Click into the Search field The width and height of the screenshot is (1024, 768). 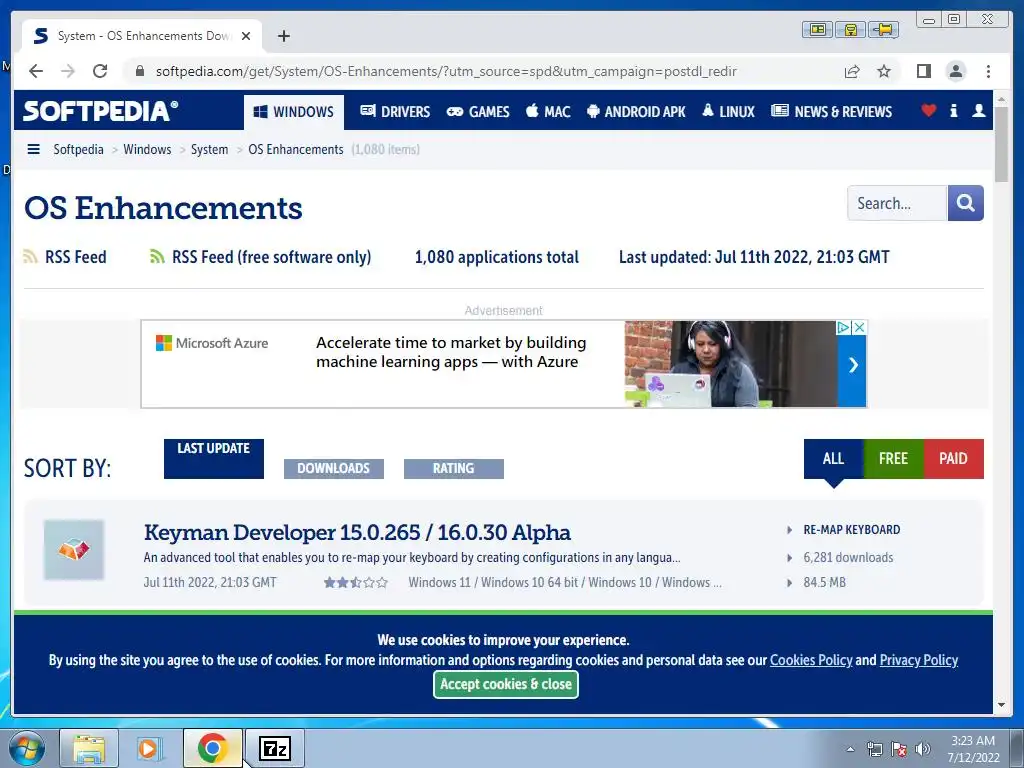click(x=897, y=203)
